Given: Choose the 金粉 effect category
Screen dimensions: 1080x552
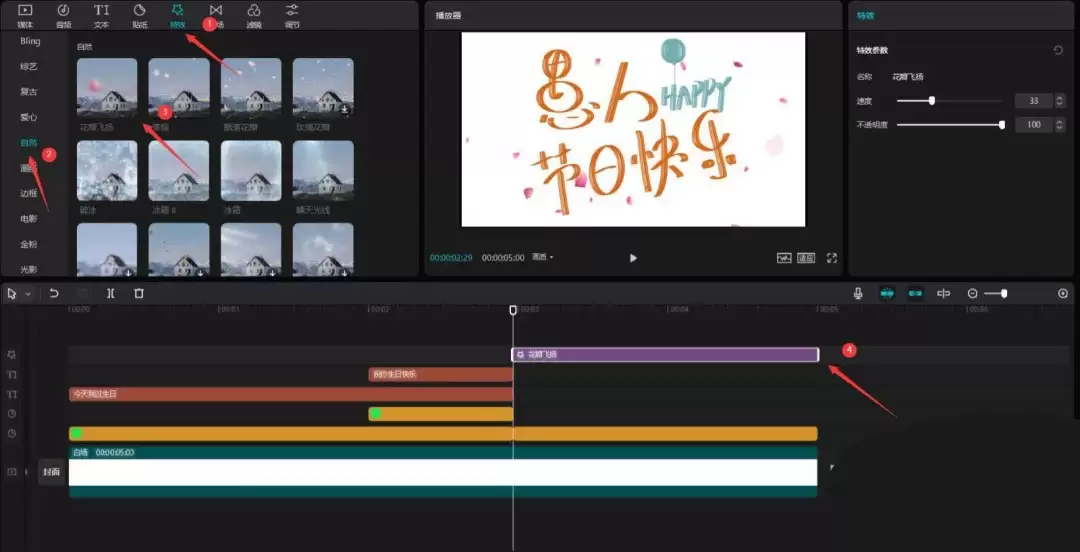Looking at the screenshot, I should (29, 244).
